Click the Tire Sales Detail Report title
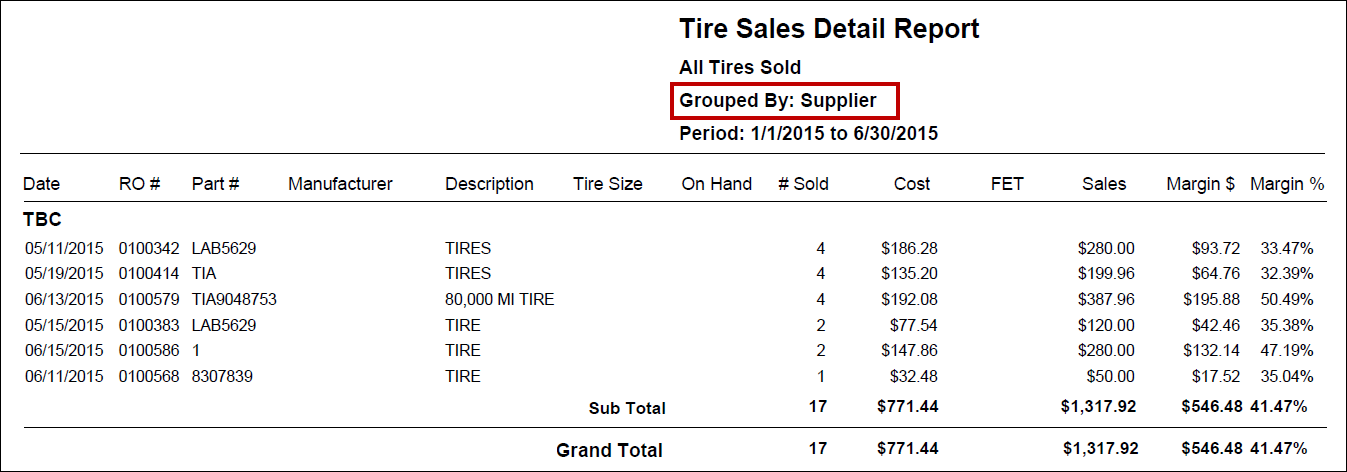Viewport: 1347px width, 472px height. 829,29
